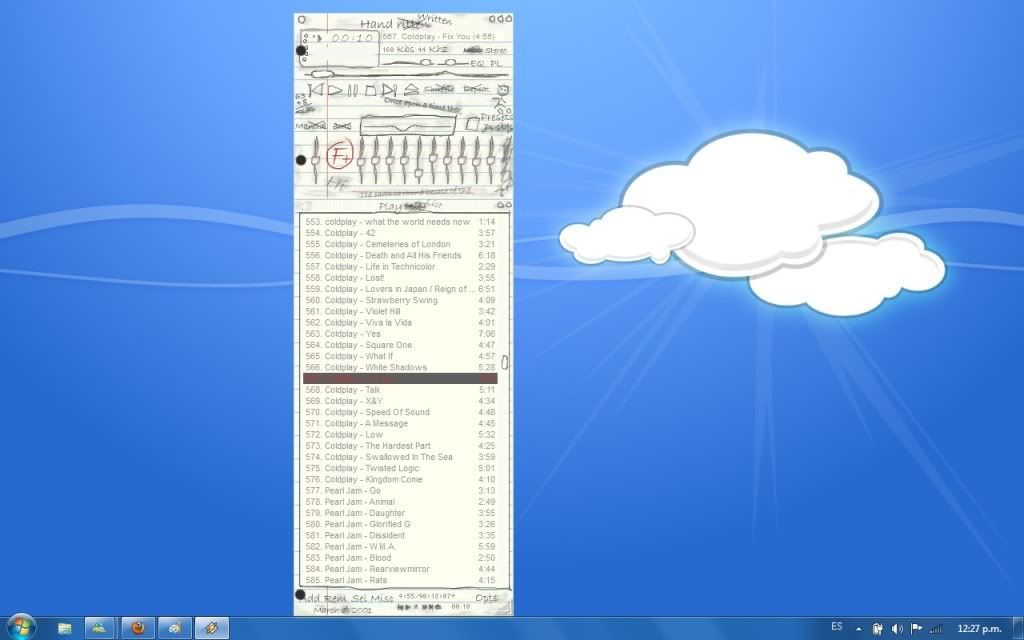This screenshot has height=640, width=1024.
Task: Toggle the equalizer Auto button
Action: tap(342, 125)
